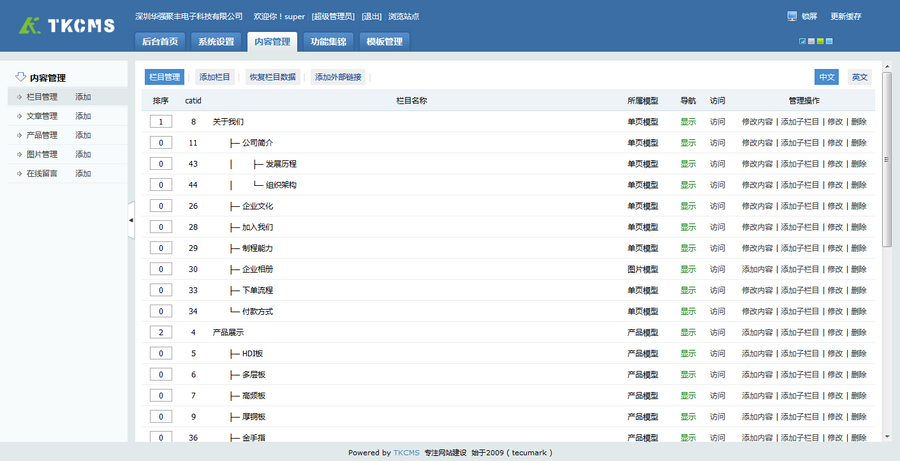Click 添加 next to 栏目管理
This screenshot has height=461, width=900.
tap(83, 97)
